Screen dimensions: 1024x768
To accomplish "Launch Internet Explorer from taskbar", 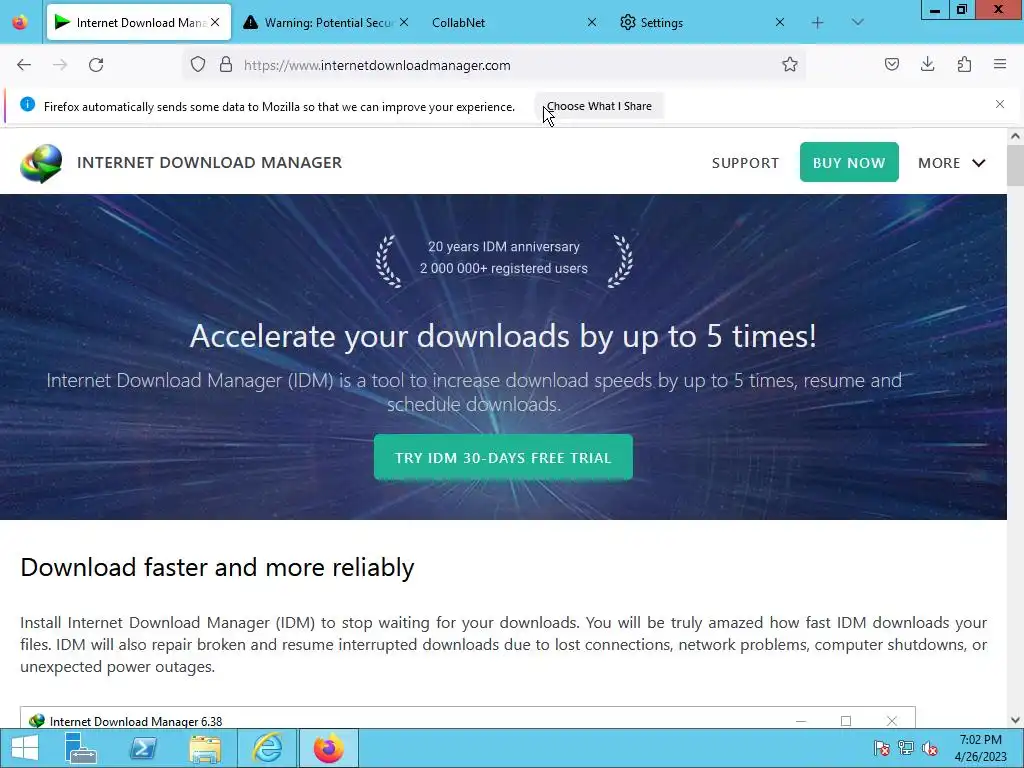I will click(x=267, y=748).
